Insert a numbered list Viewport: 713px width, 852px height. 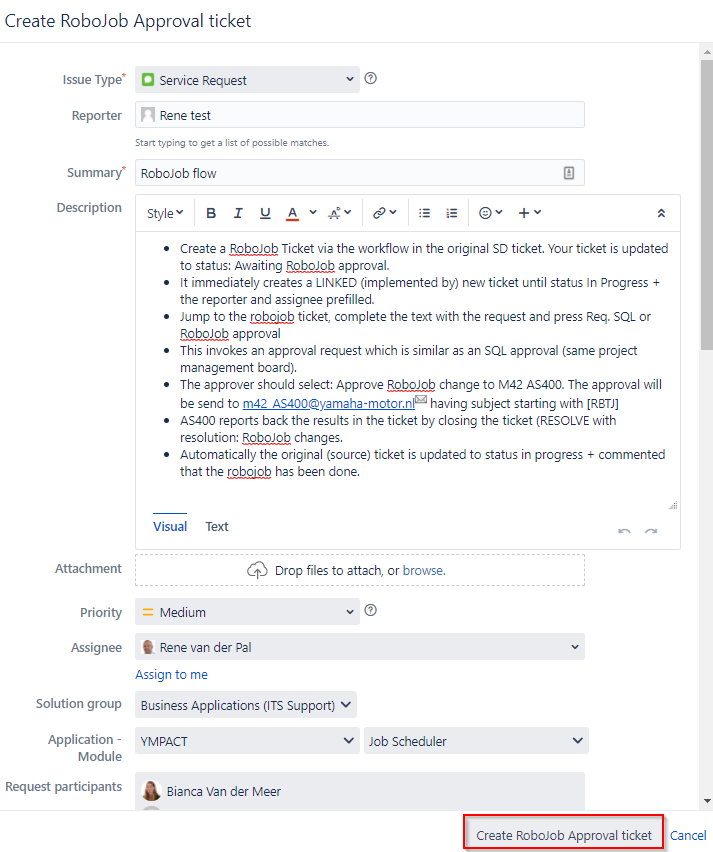tap(452, 213)
